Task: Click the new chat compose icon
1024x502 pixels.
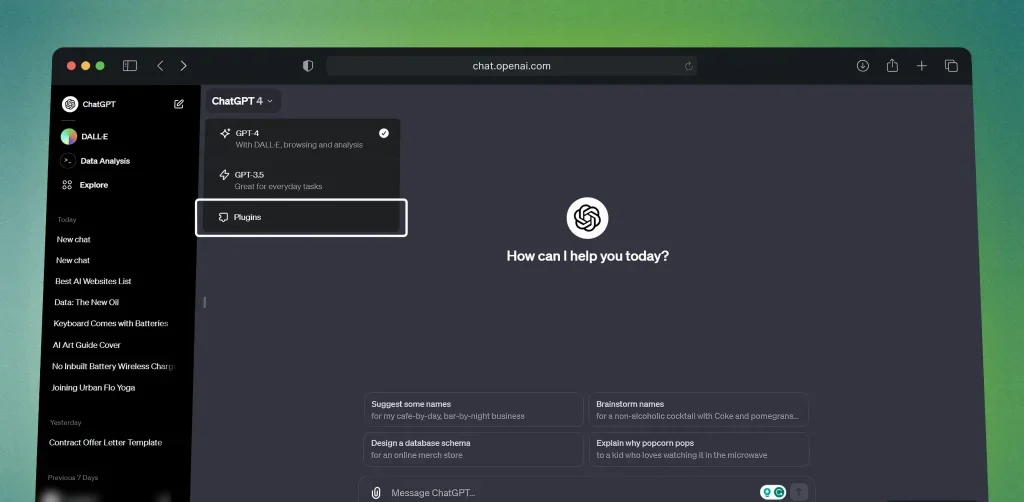Action: [x=179, y=104]
